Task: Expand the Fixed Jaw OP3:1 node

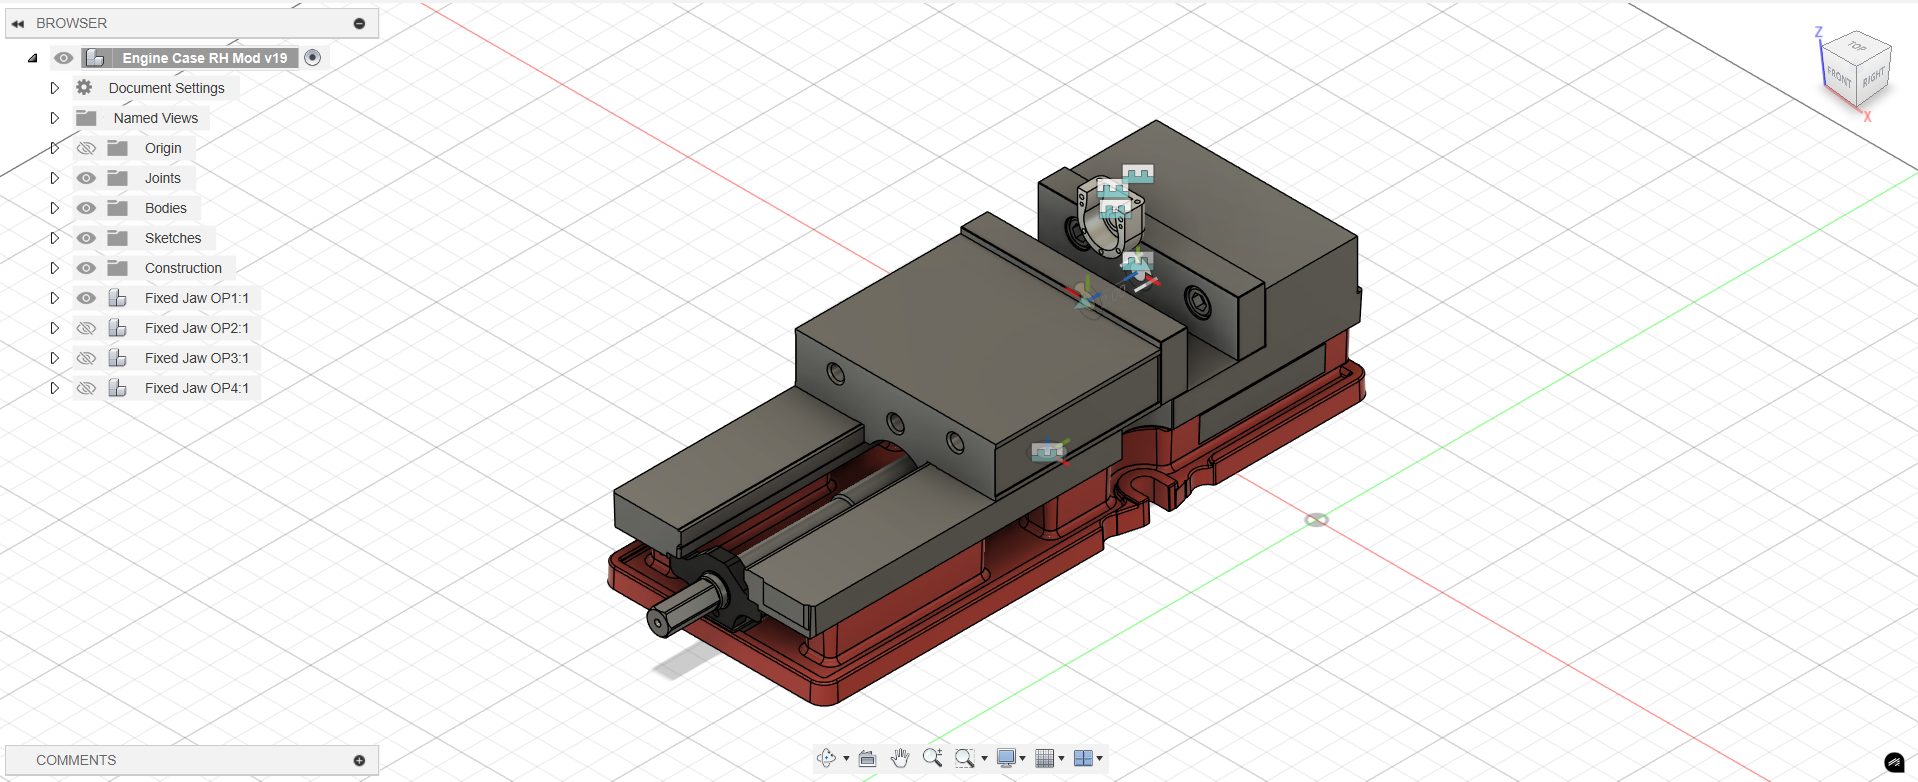Action: (x=55, y=358)
